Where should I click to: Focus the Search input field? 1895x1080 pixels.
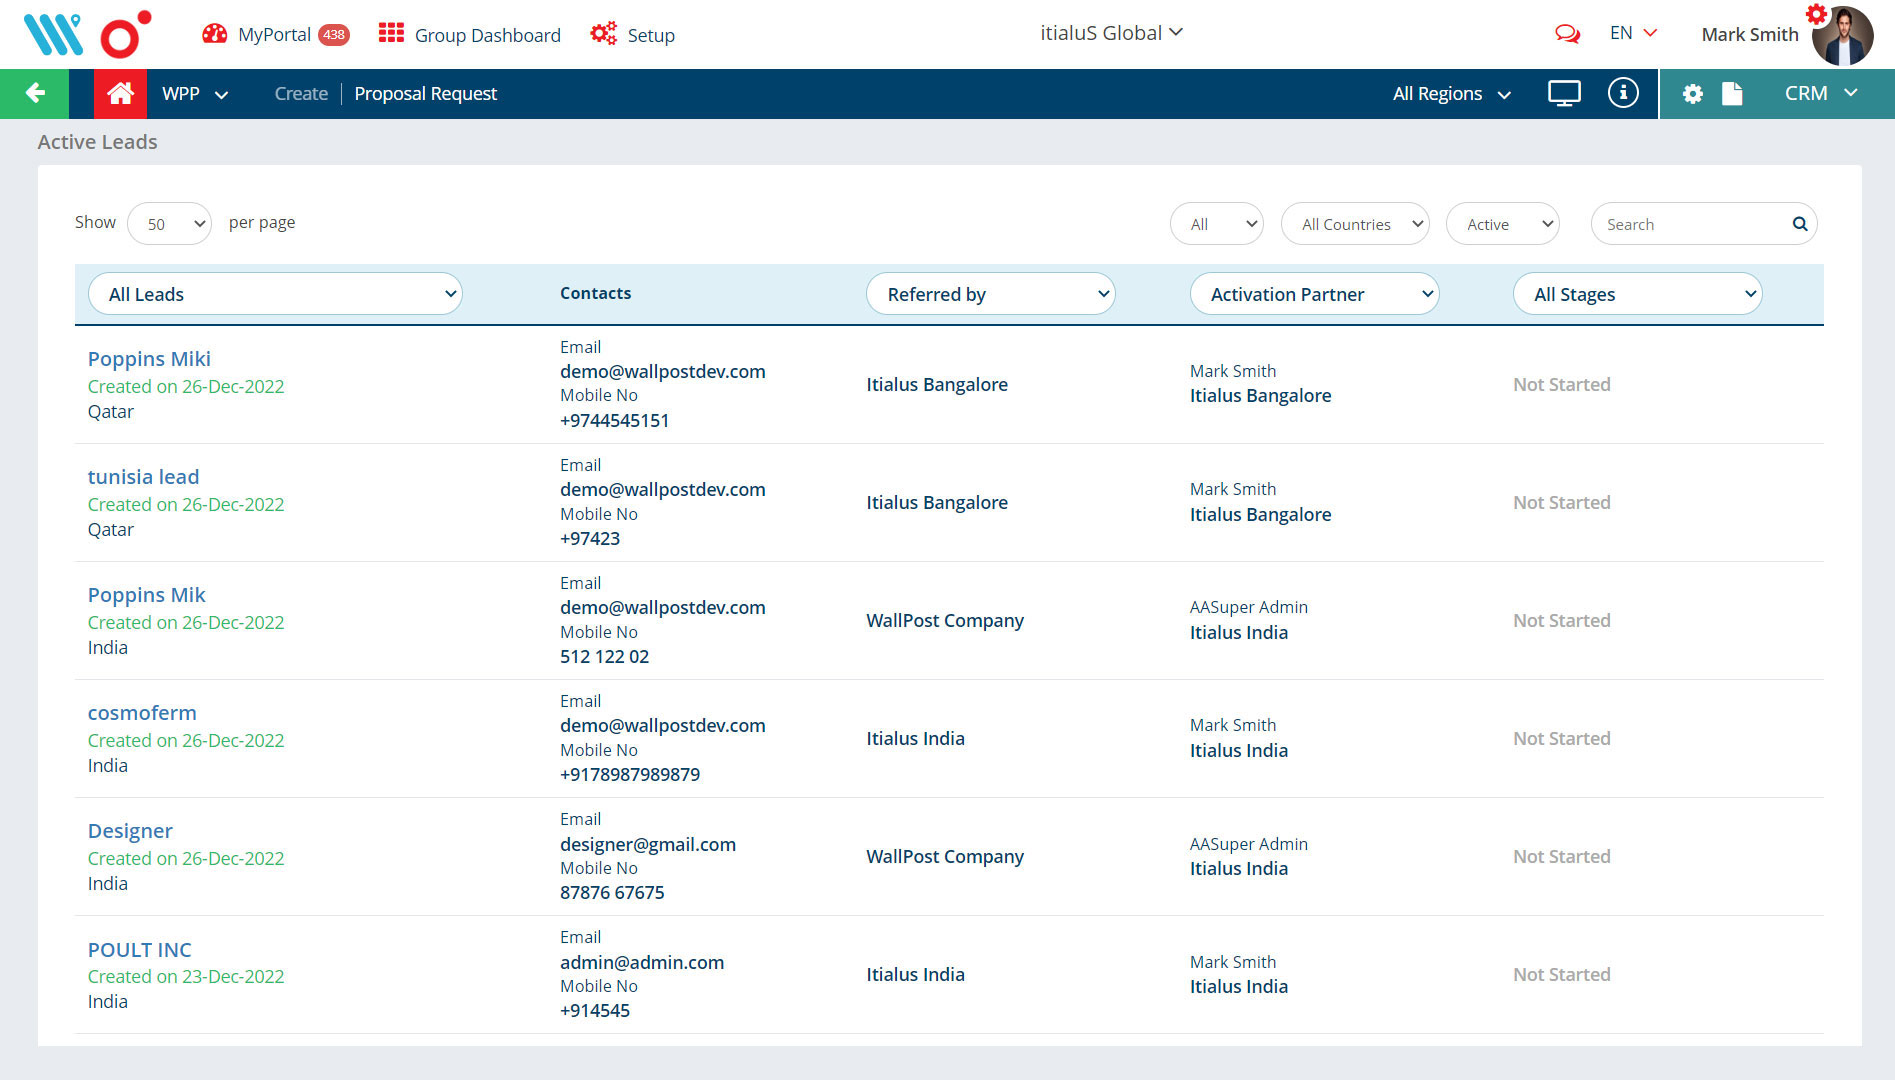1690,224
